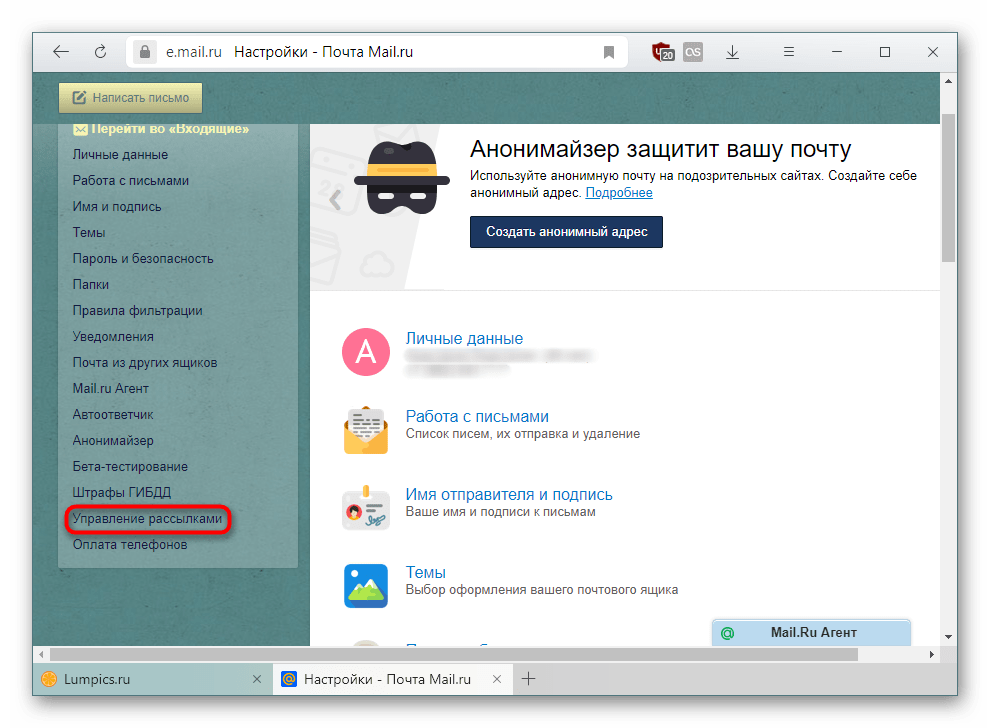Open Темы heading link in main

426,572
